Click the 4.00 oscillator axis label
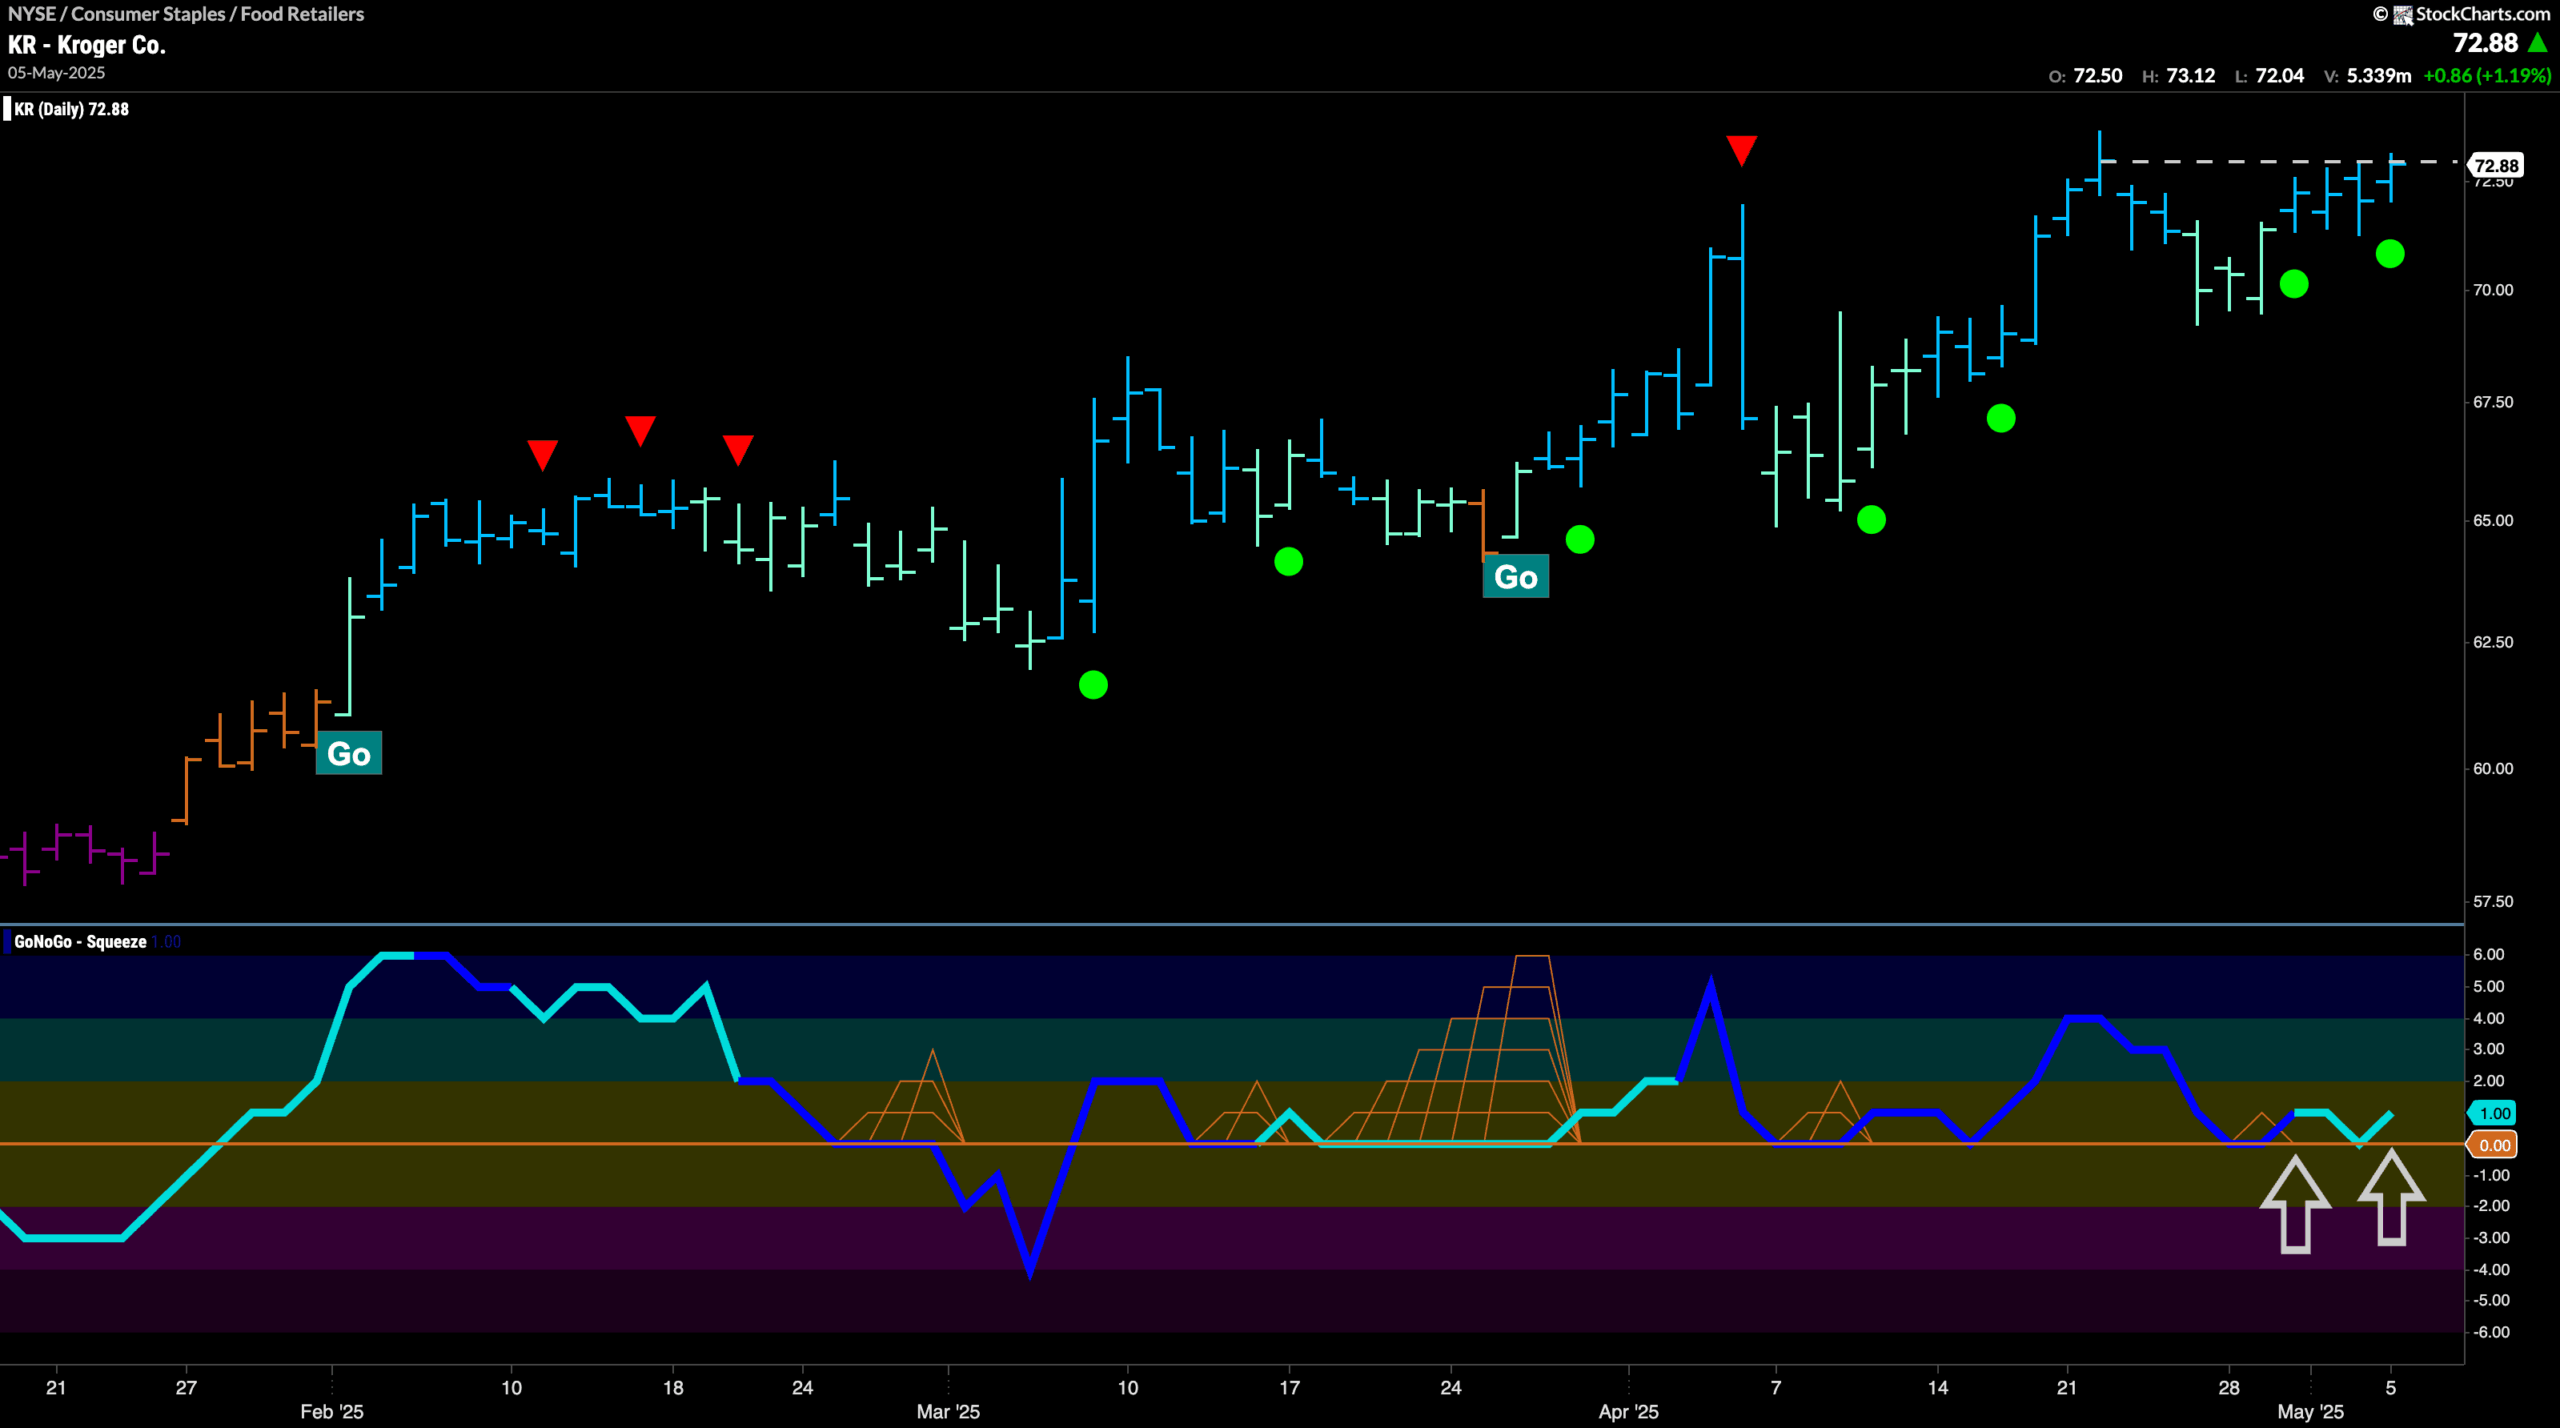 point(2488,1019)
